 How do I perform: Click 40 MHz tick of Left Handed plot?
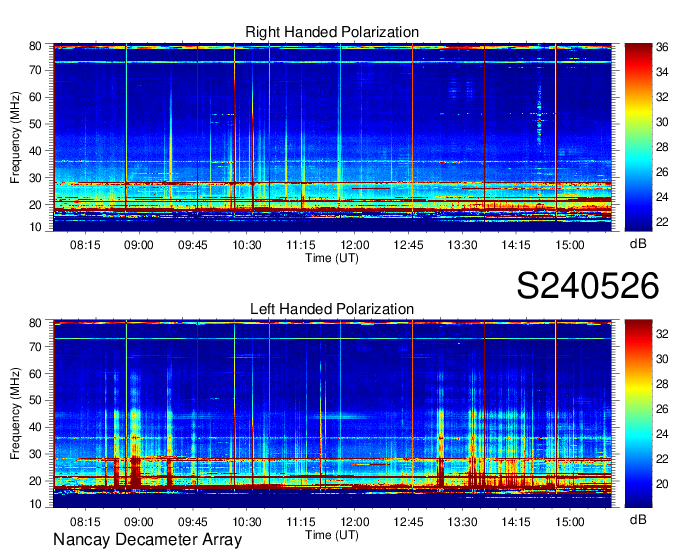coord(35,427)
